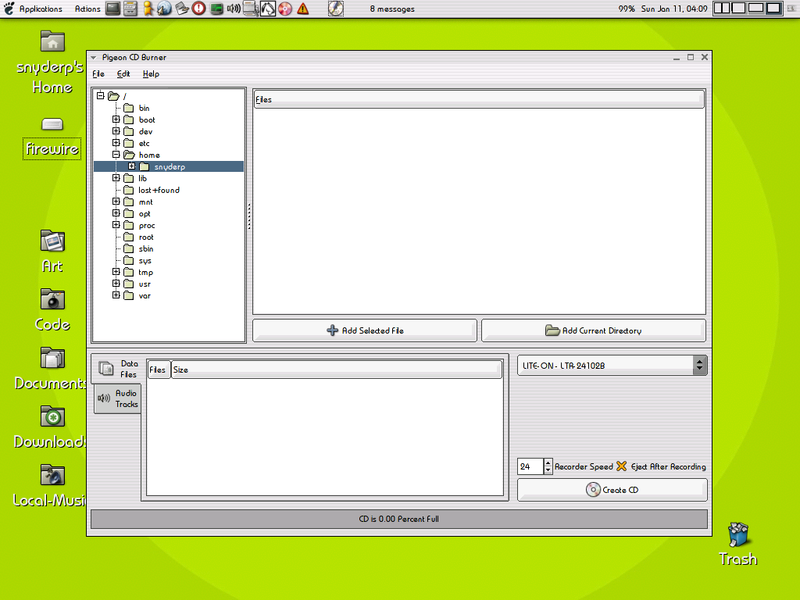
Task: Launch the black-and-white horse icon application
Action: click(x=268, y=9)
